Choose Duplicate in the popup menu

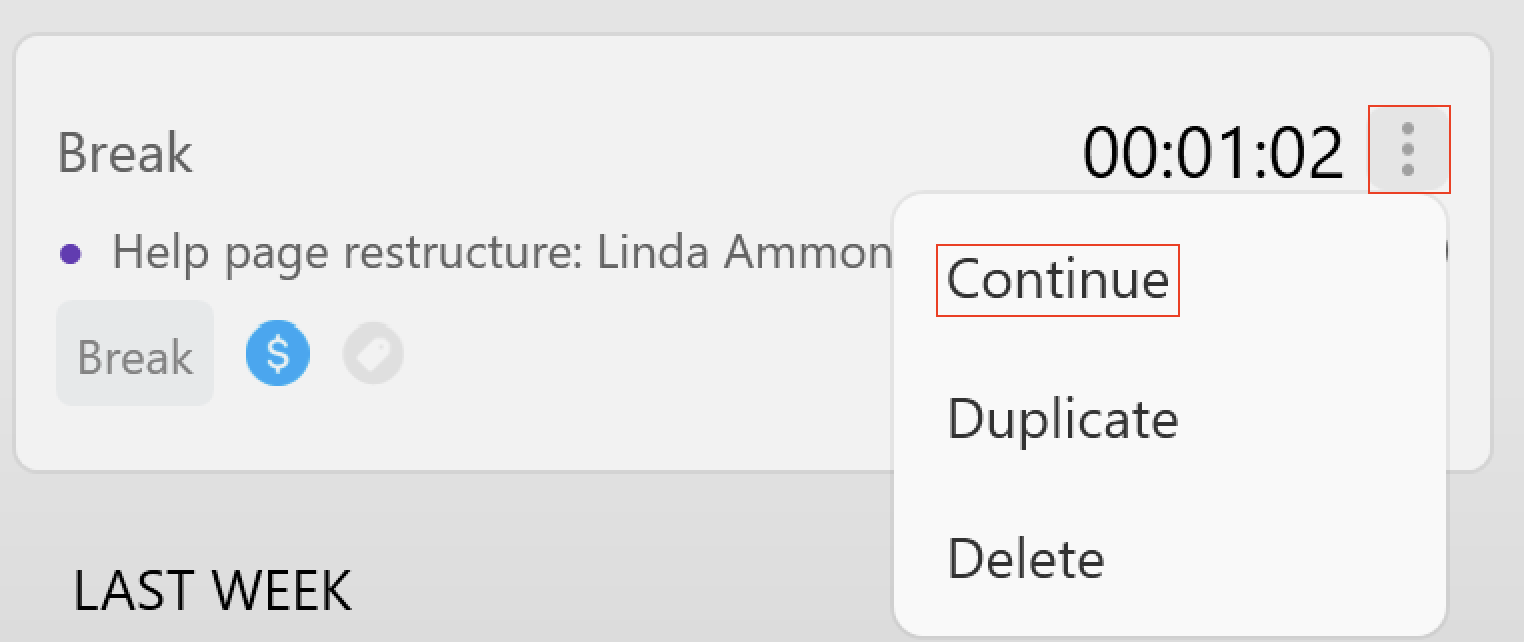coord(1063,419)
